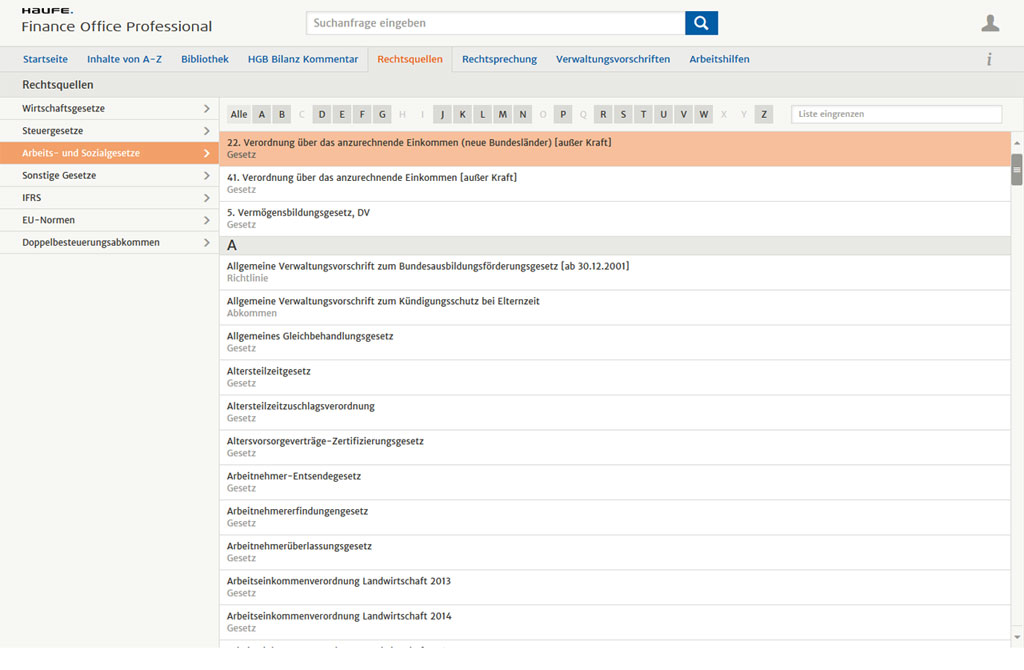This screenshot has height=670, width=1024.
Task: Expand EU-Normen chevron arrow
Action: pos(206,220)
